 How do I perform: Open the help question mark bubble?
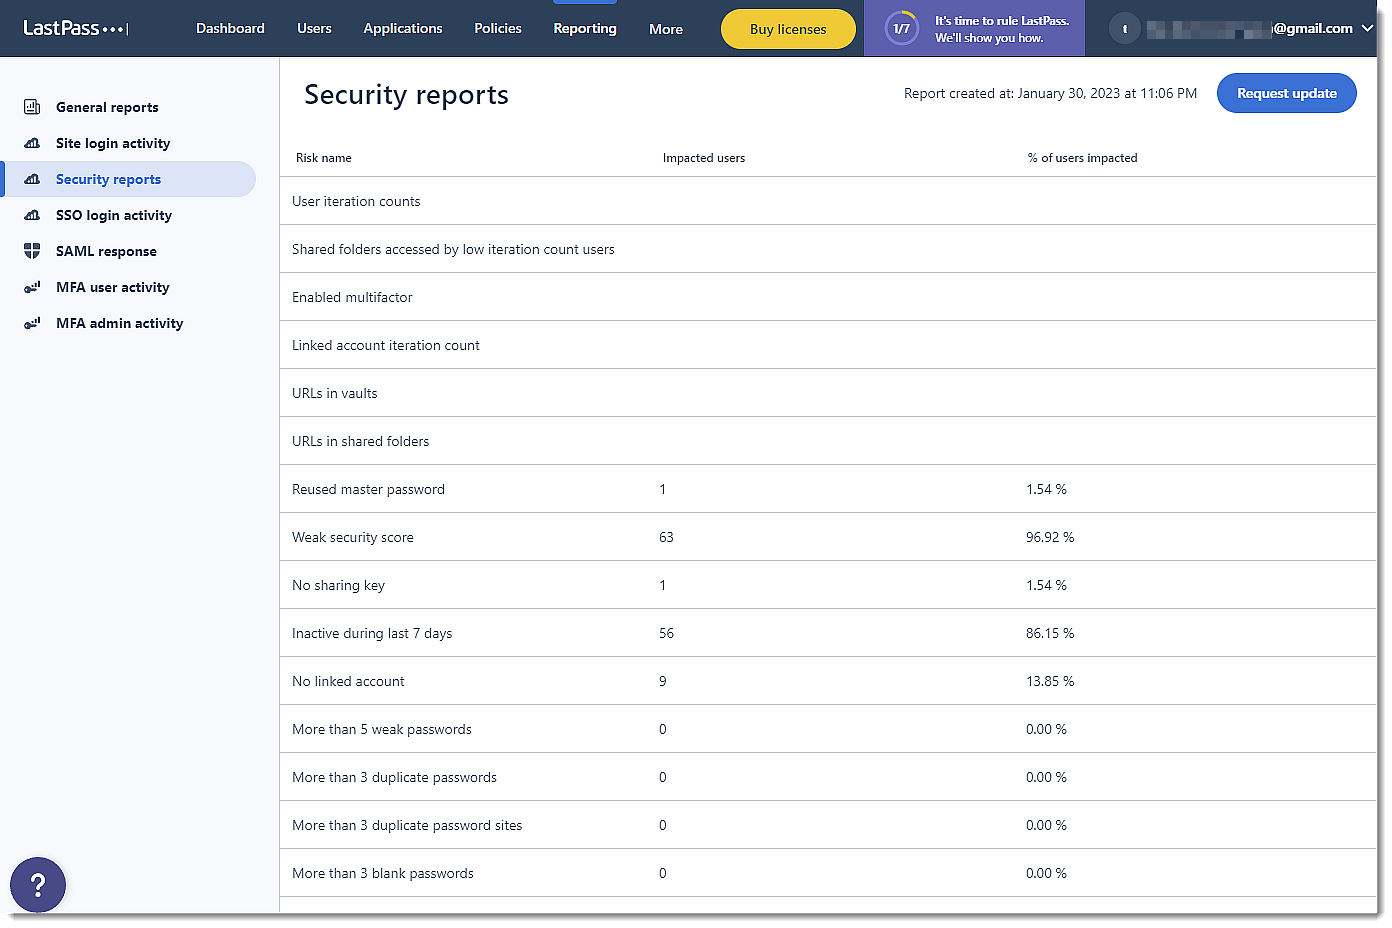[38, 885]
